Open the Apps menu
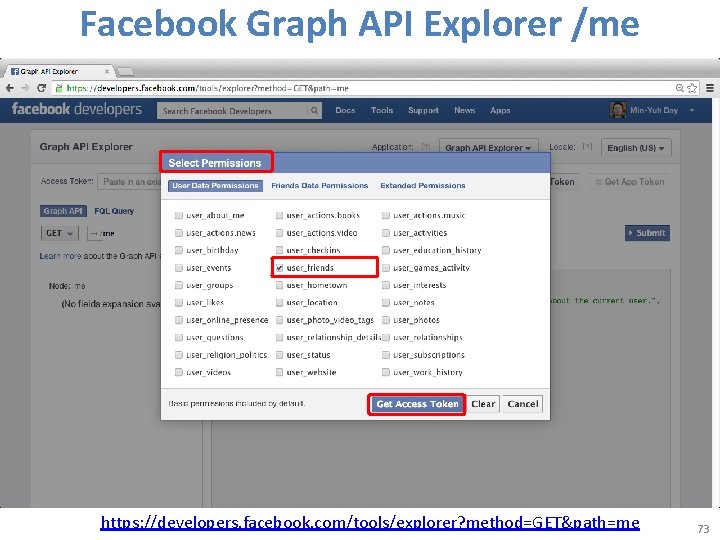The height and width of the screenshot is (540, 720). [x=500, y=110]
